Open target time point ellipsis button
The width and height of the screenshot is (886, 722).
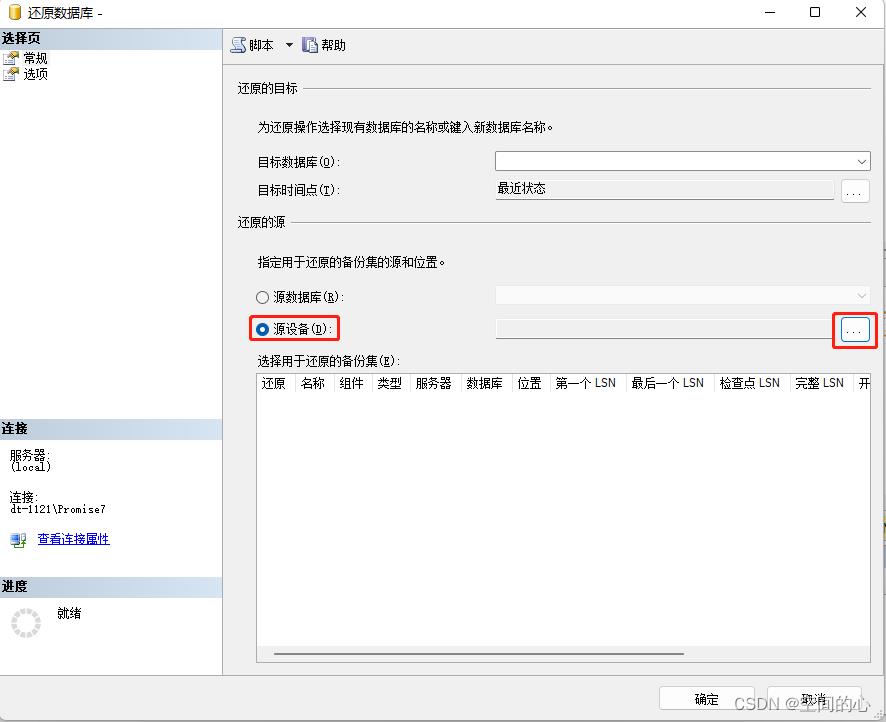click(855, 190)
